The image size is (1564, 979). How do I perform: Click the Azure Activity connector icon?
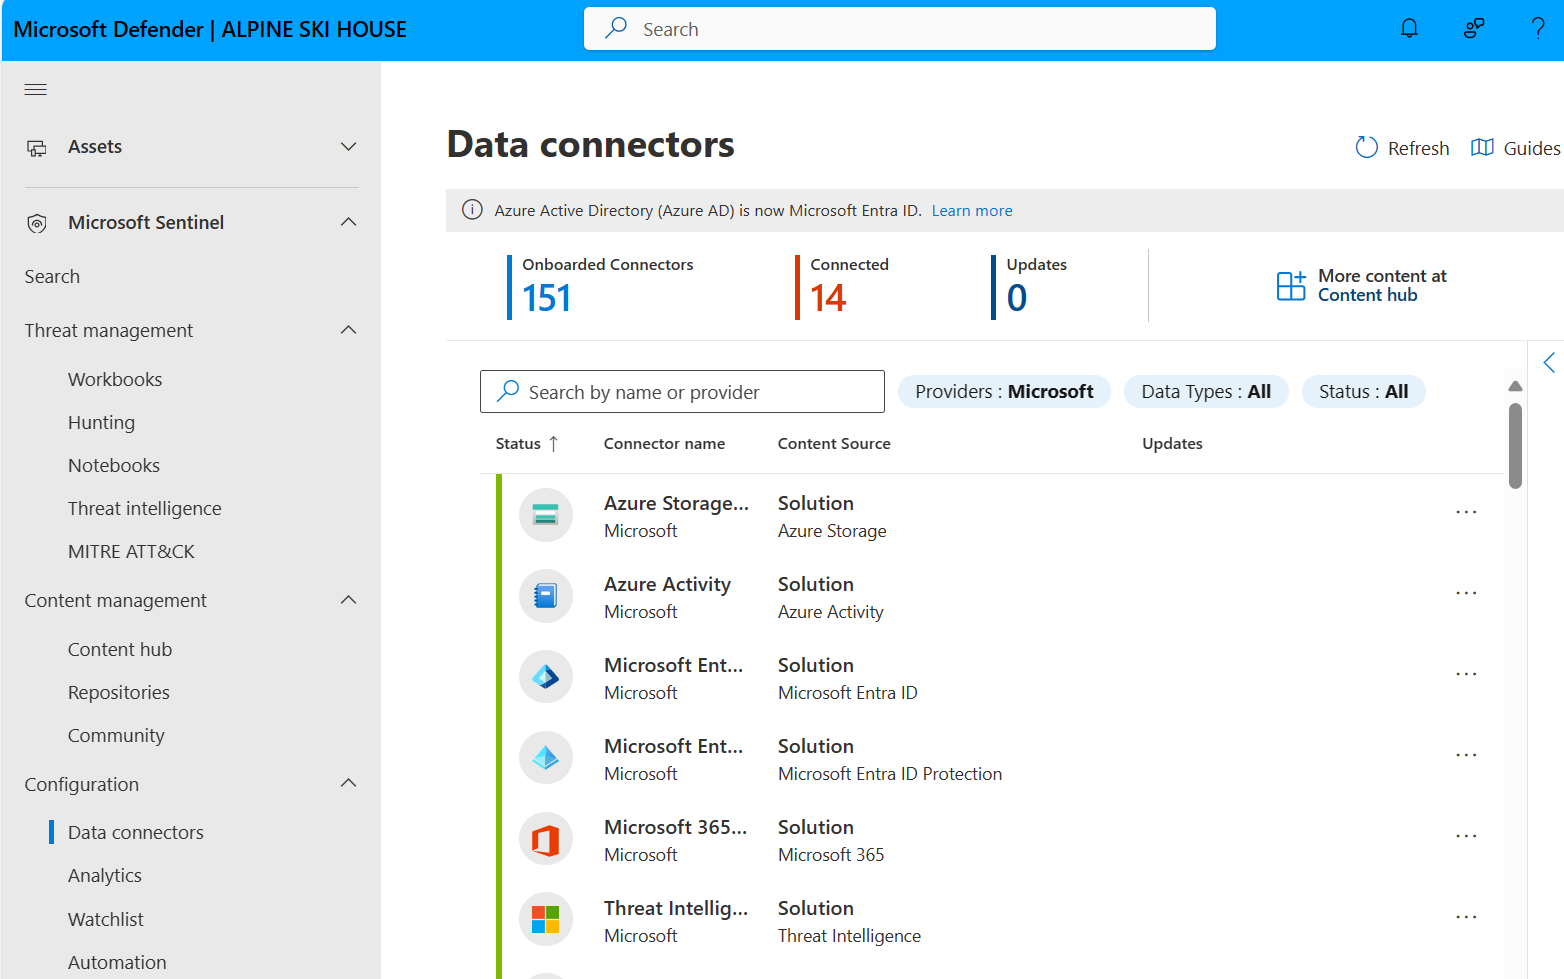[546, 596]
